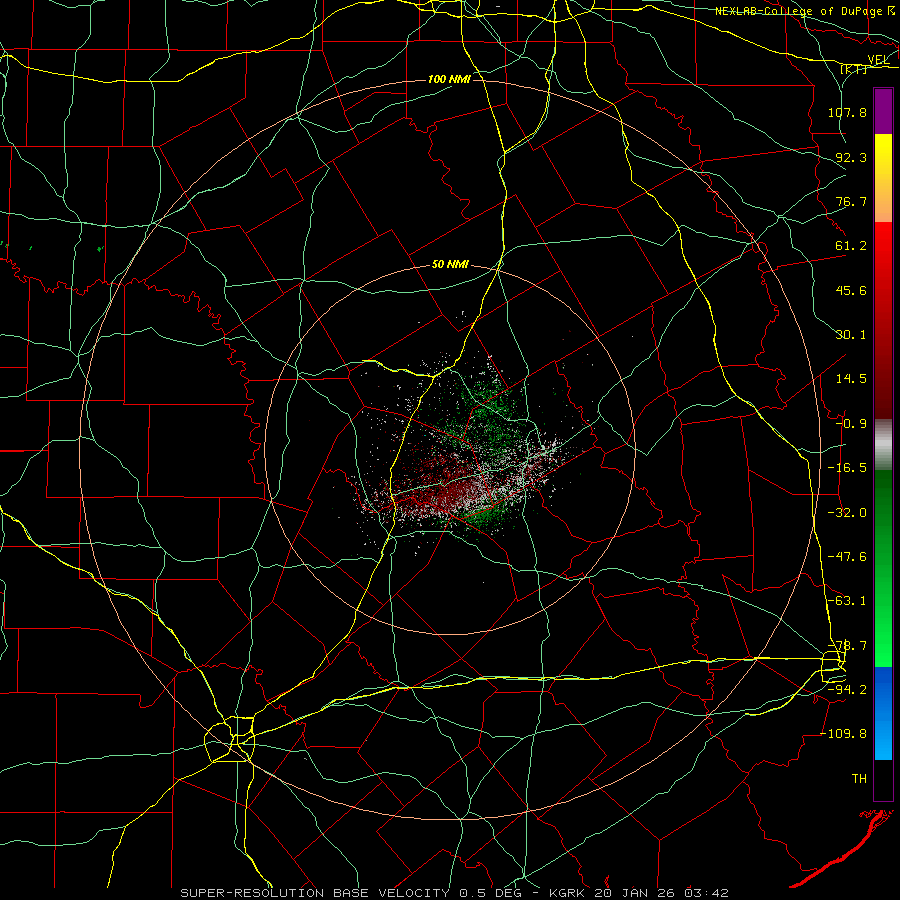Select the 61.2 value on the velocity scale
The image size is (900, 900).
coord(851,246)
